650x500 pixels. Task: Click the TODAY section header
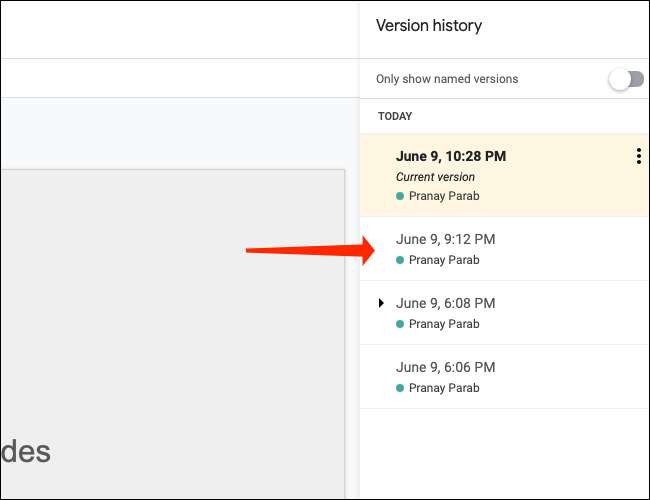coord(395,116)
